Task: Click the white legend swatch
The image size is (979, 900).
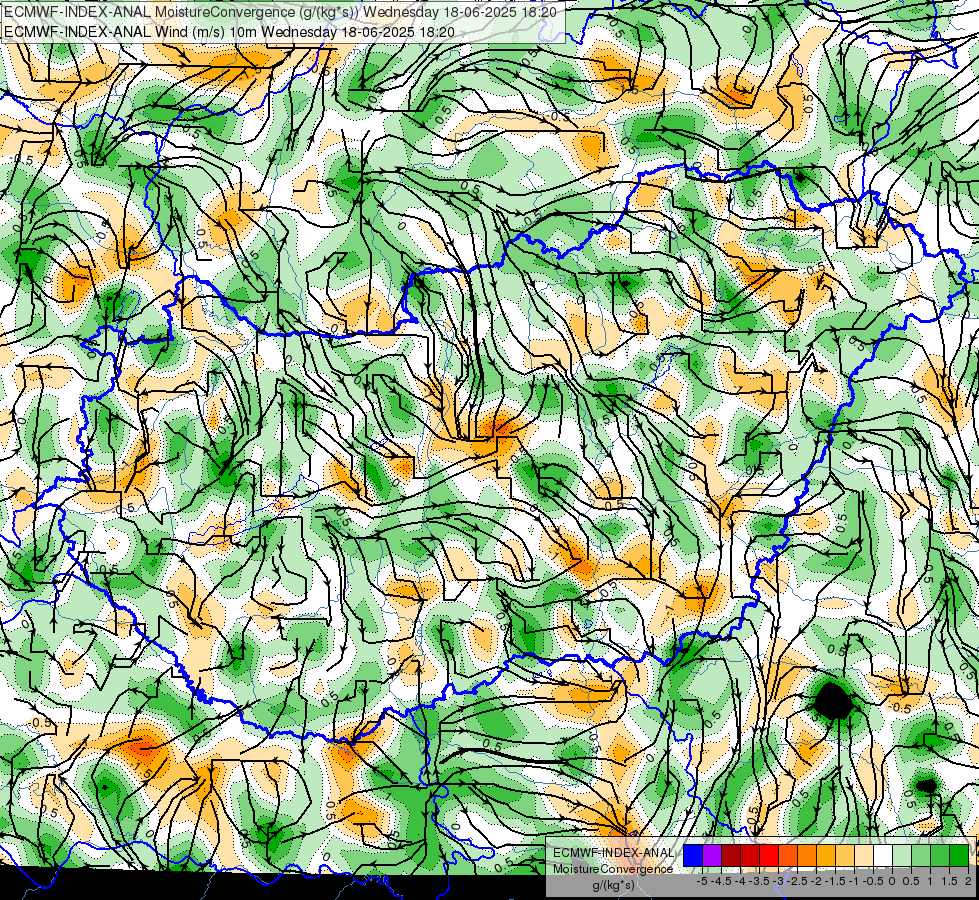Action: tap(883, 856)
